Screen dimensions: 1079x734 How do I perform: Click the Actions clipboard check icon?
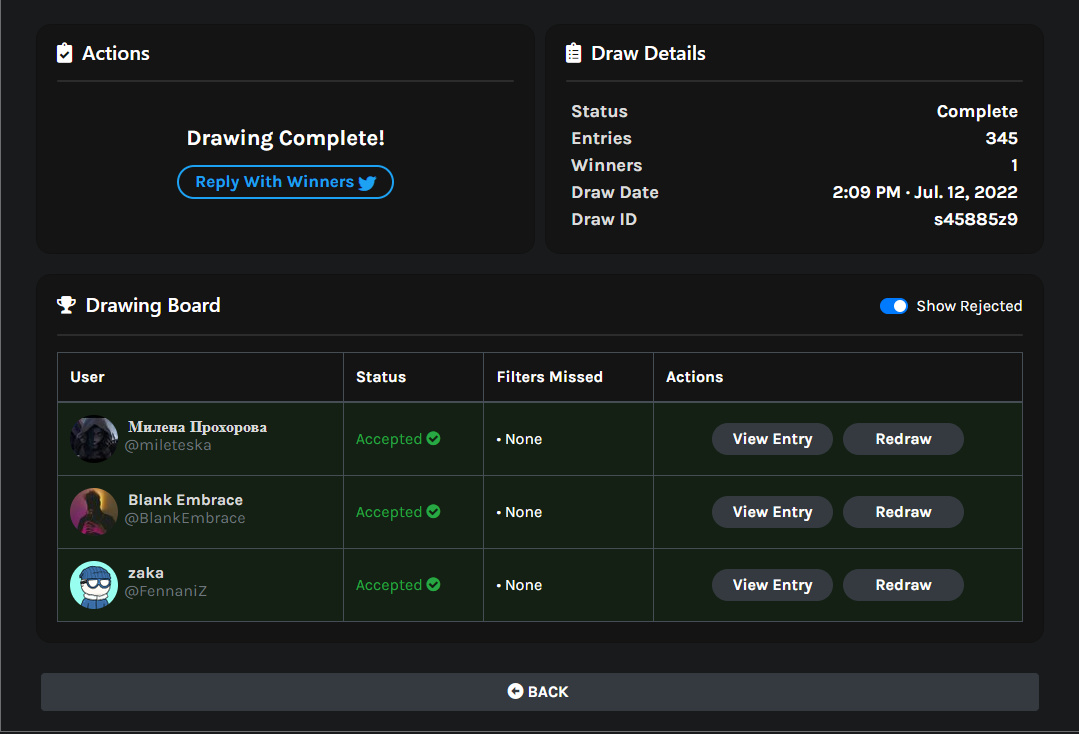coord(65,53)
